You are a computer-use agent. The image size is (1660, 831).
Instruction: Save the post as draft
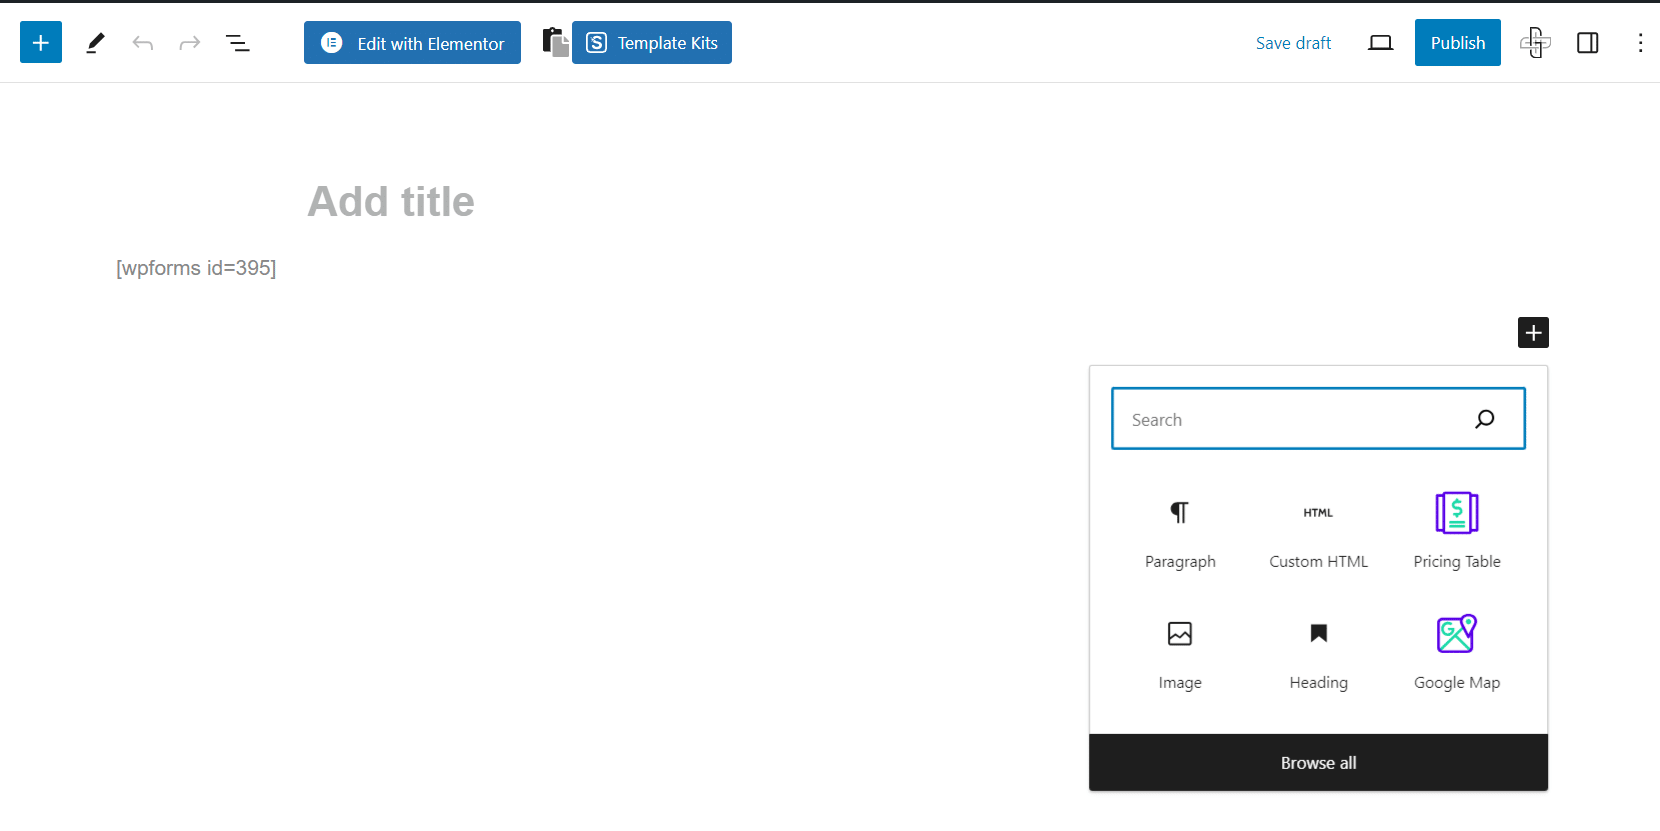point(1293,43)
